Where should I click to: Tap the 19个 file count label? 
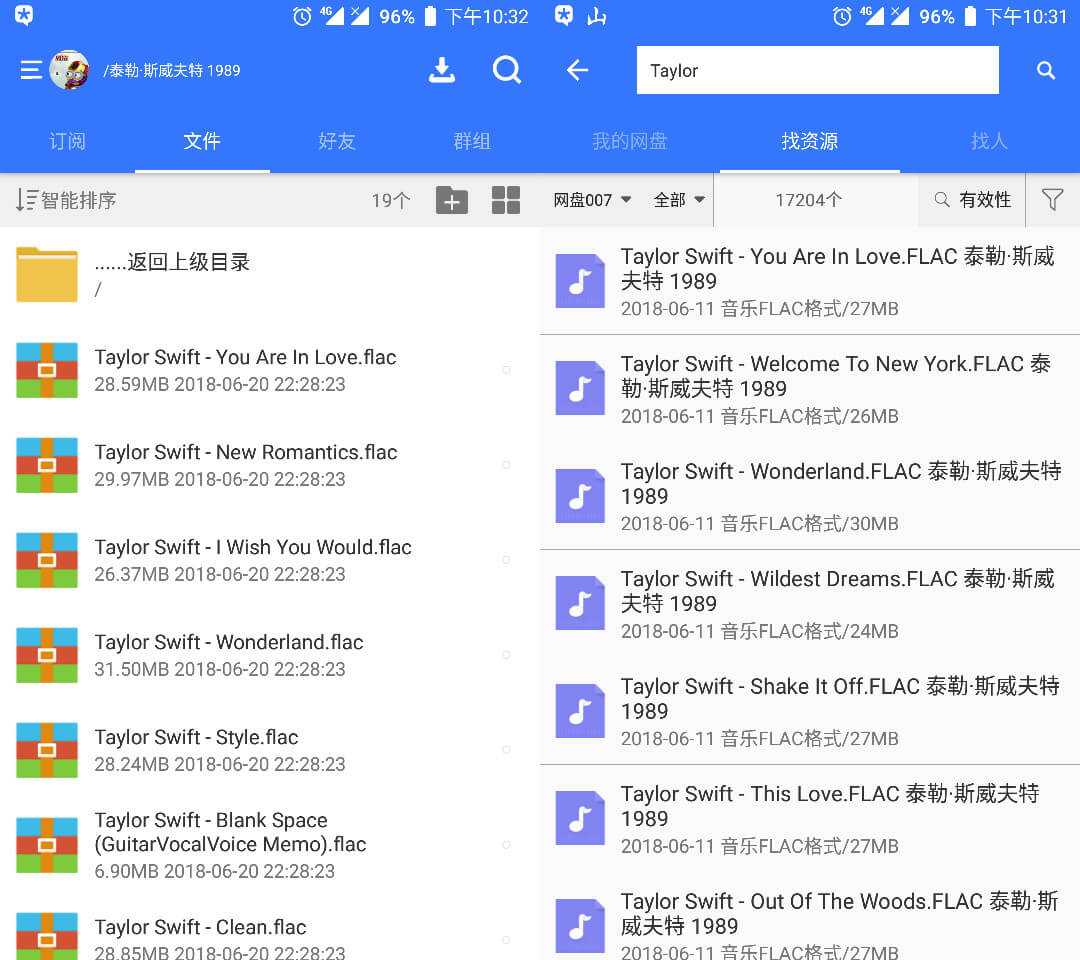(x=391, y=200)
